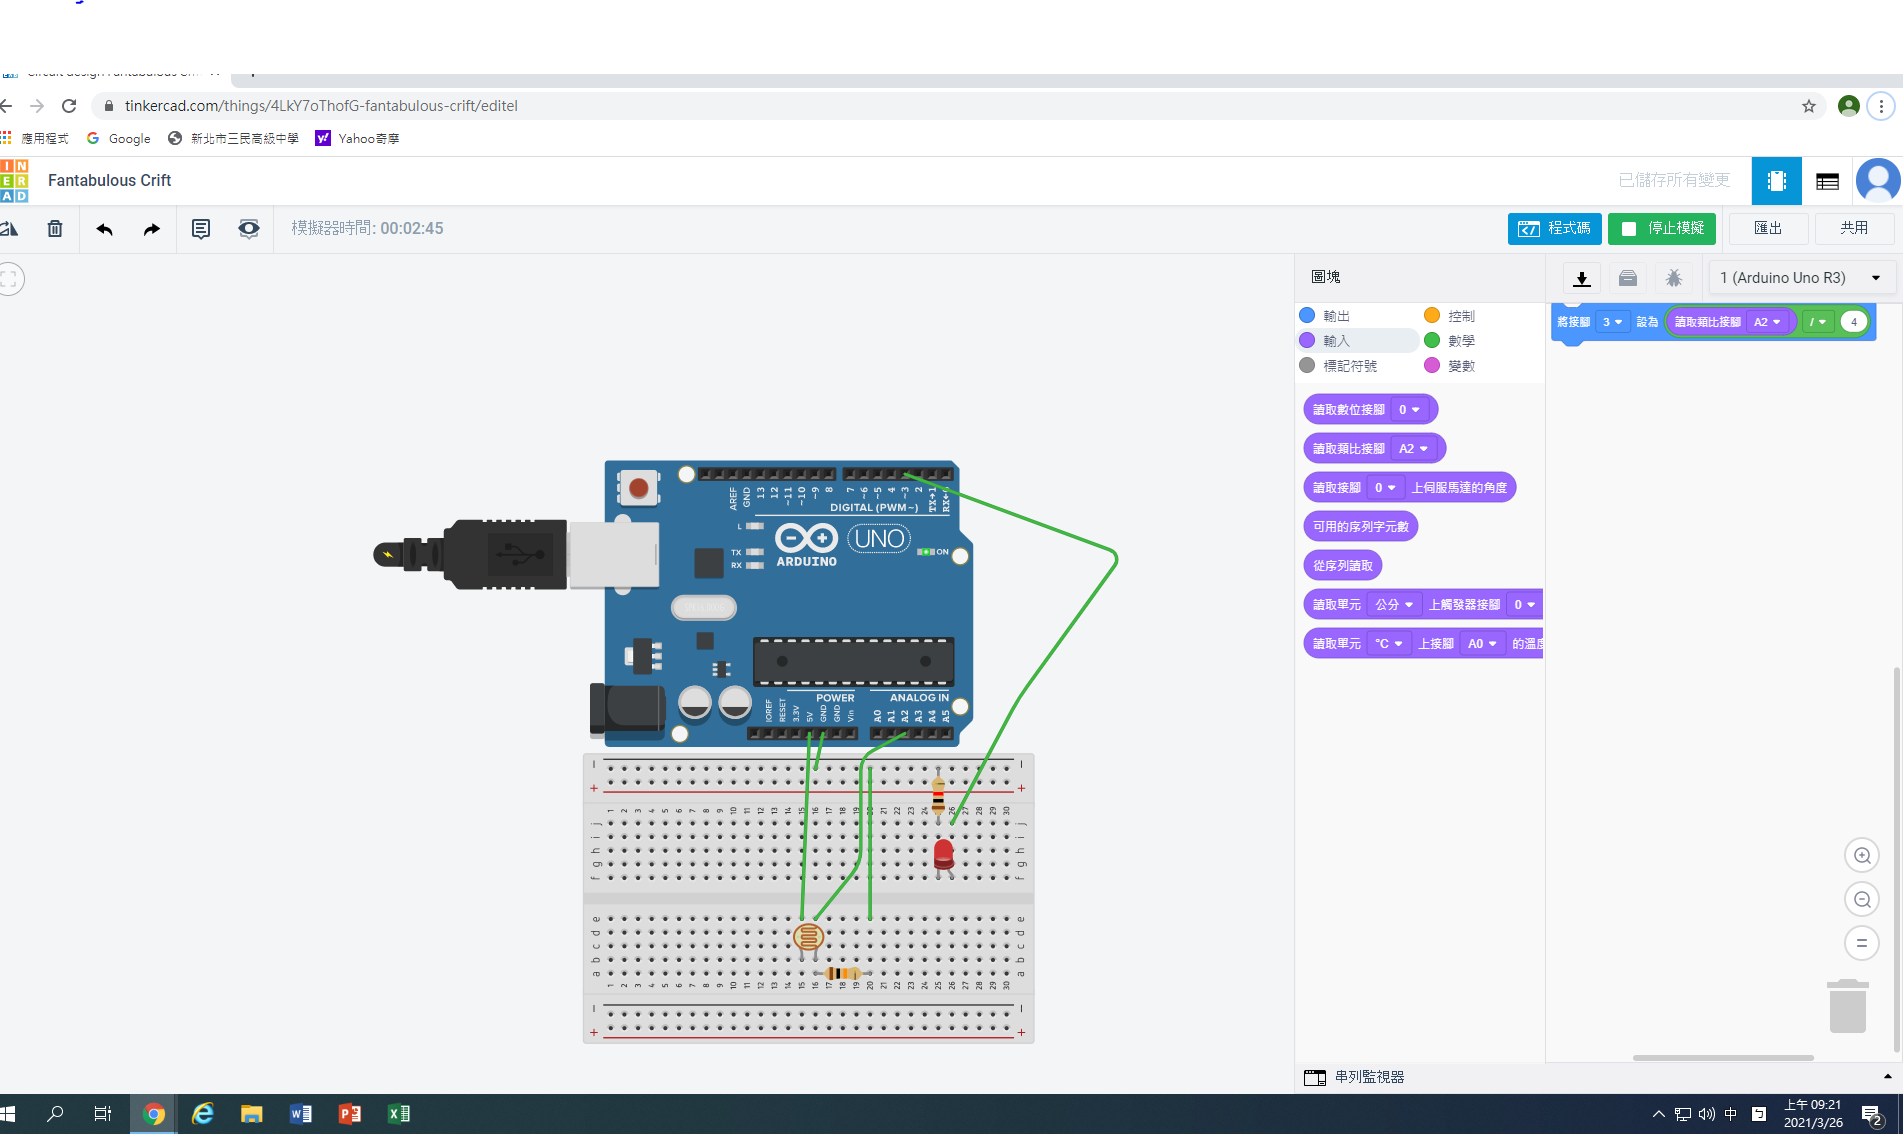Click the download code icon
The width and height of the screenshot is (1903, 1134).
click(x=1581, y=278)
